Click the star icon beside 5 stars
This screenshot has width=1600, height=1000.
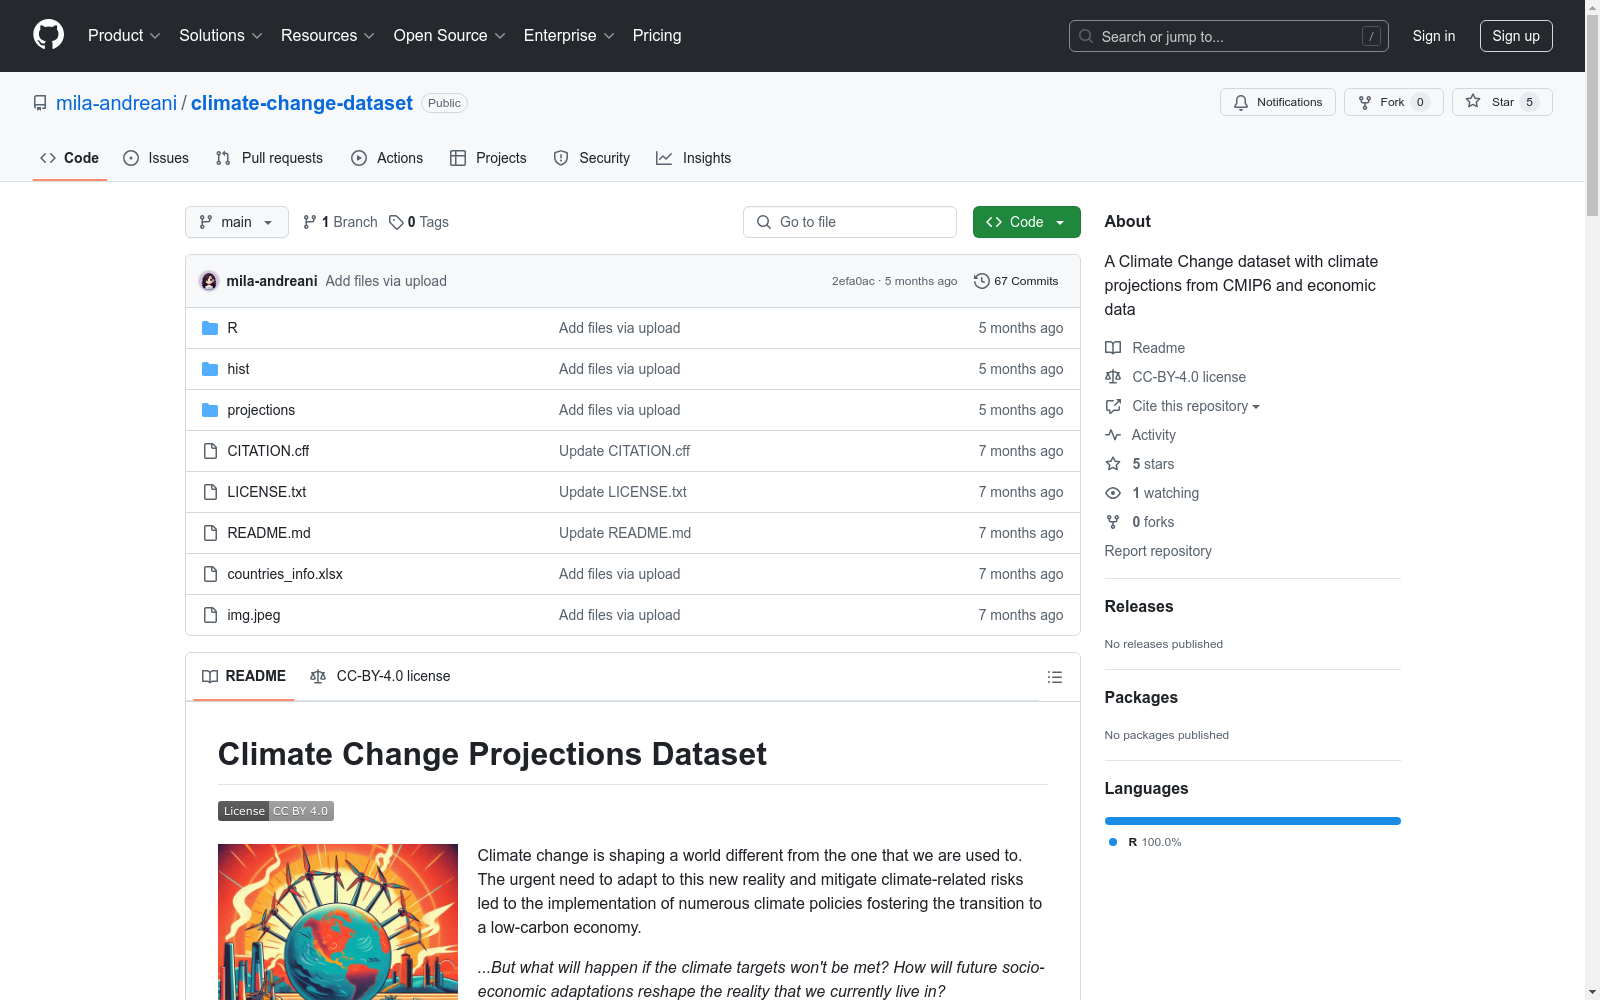click(x=1113, y=464)
